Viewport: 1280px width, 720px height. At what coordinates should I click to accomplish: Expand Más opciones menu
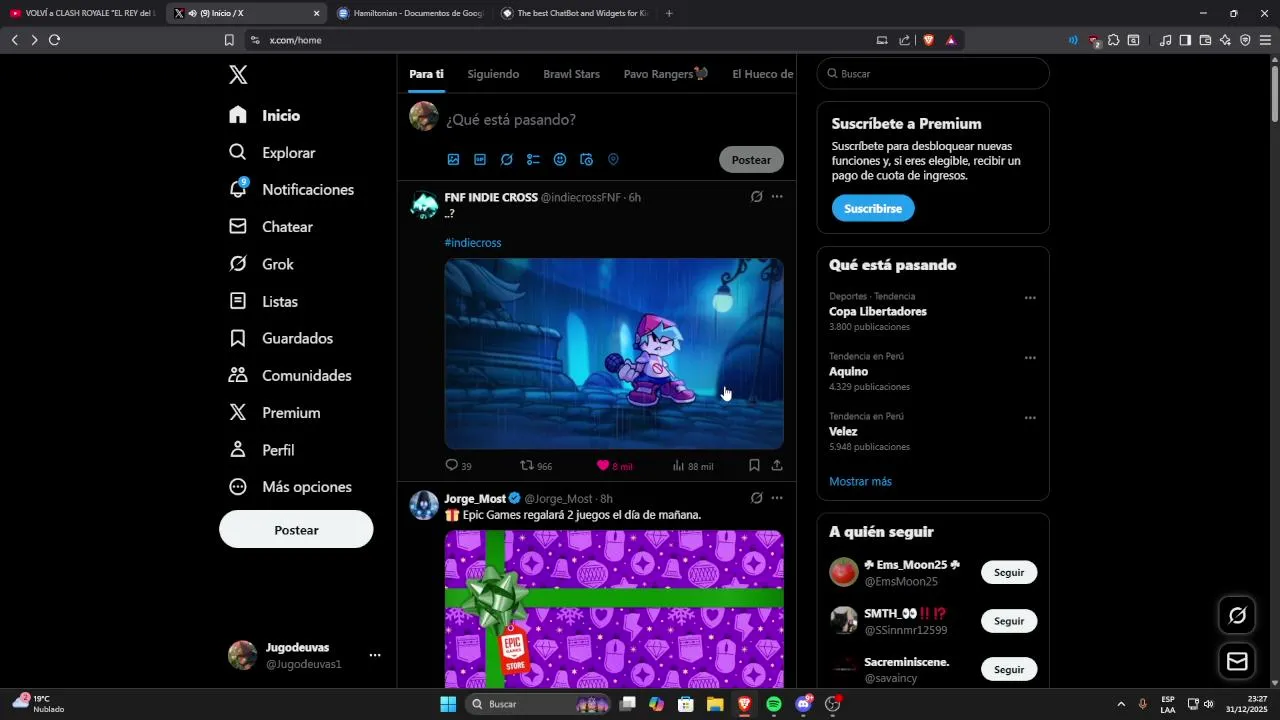[x=290, y=487]
